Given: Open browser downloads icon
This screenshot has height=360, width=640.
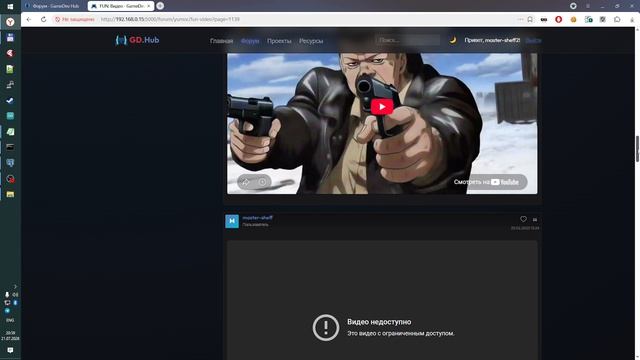Looking at the screenshot, I should click(632, 19).
